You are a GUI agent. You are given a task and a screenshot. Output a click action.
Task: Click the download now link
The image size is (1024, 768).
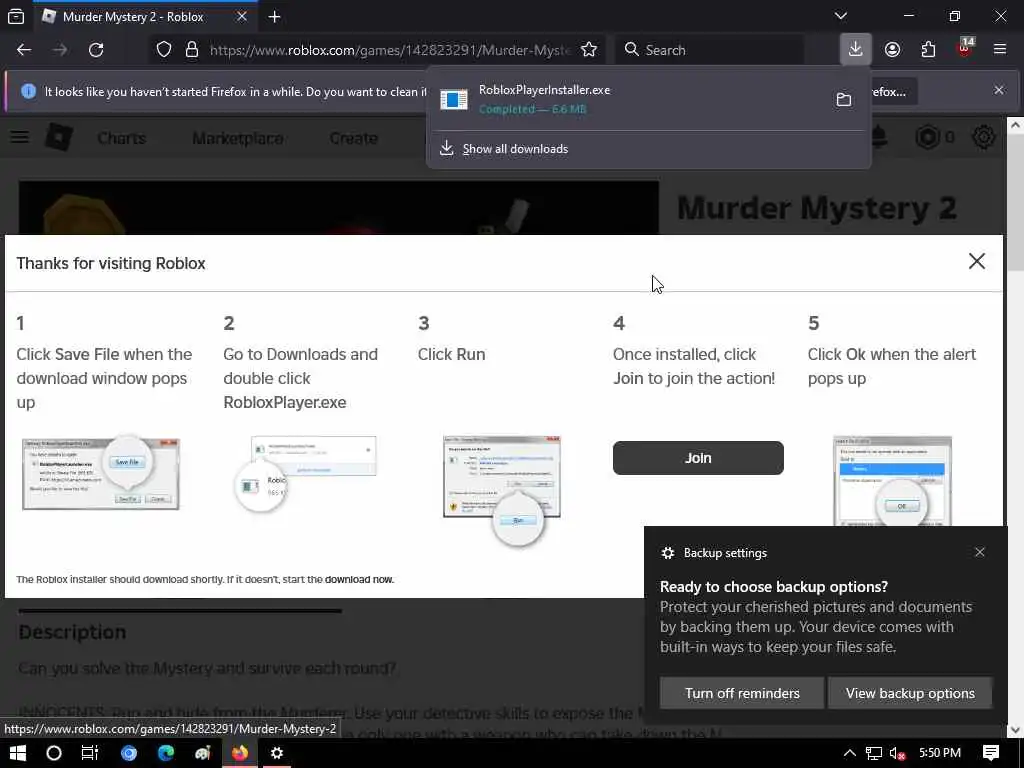(x=359, y=579)
